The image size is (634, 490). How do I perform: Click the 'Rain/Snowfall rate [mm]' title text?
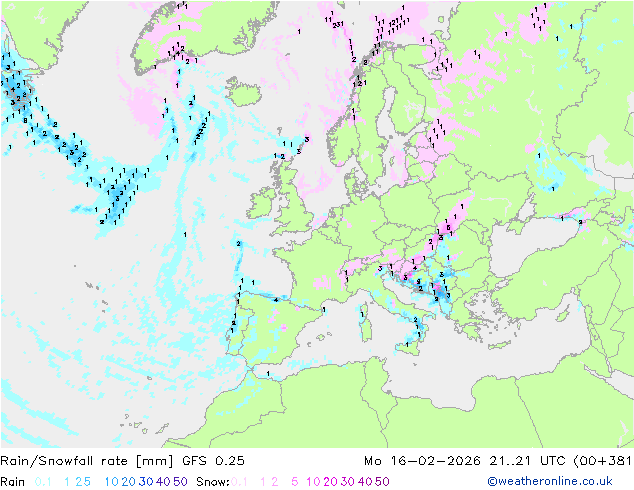click(x=87, y=461)
